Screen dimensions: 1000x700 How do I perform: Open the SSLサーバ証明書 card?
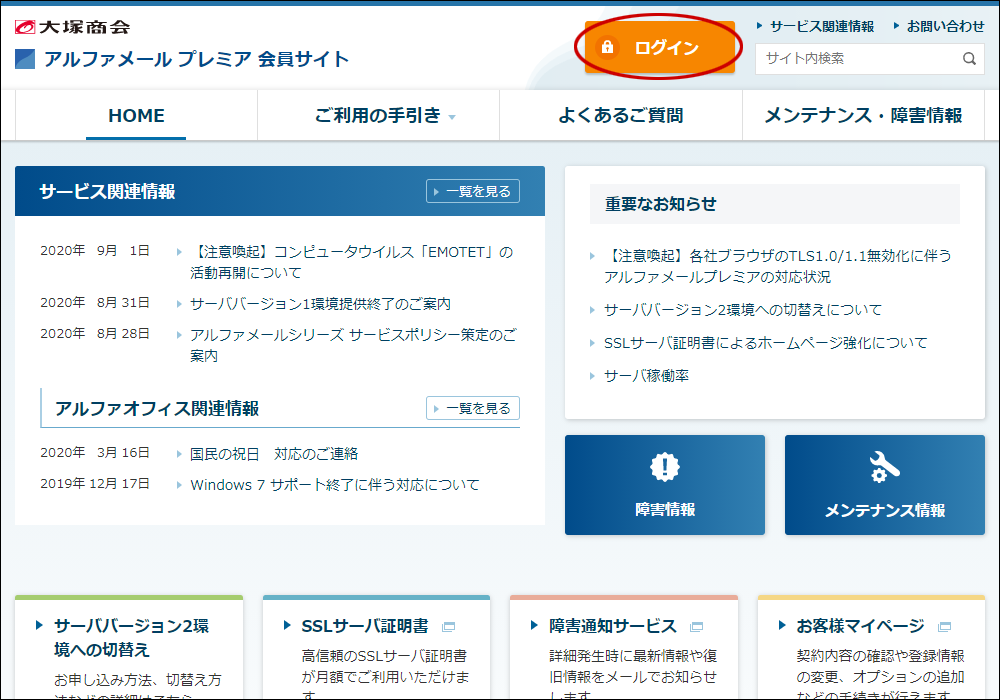376,648
